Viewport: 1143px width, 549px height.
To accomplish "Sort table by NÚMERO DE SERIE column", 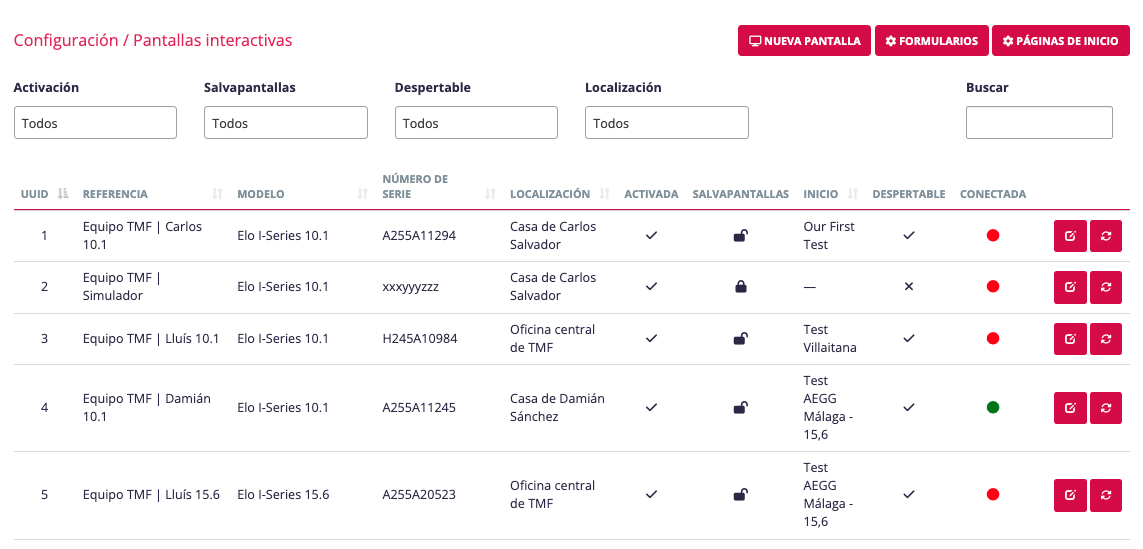I will pyautogui.click(x=439, y=187).
